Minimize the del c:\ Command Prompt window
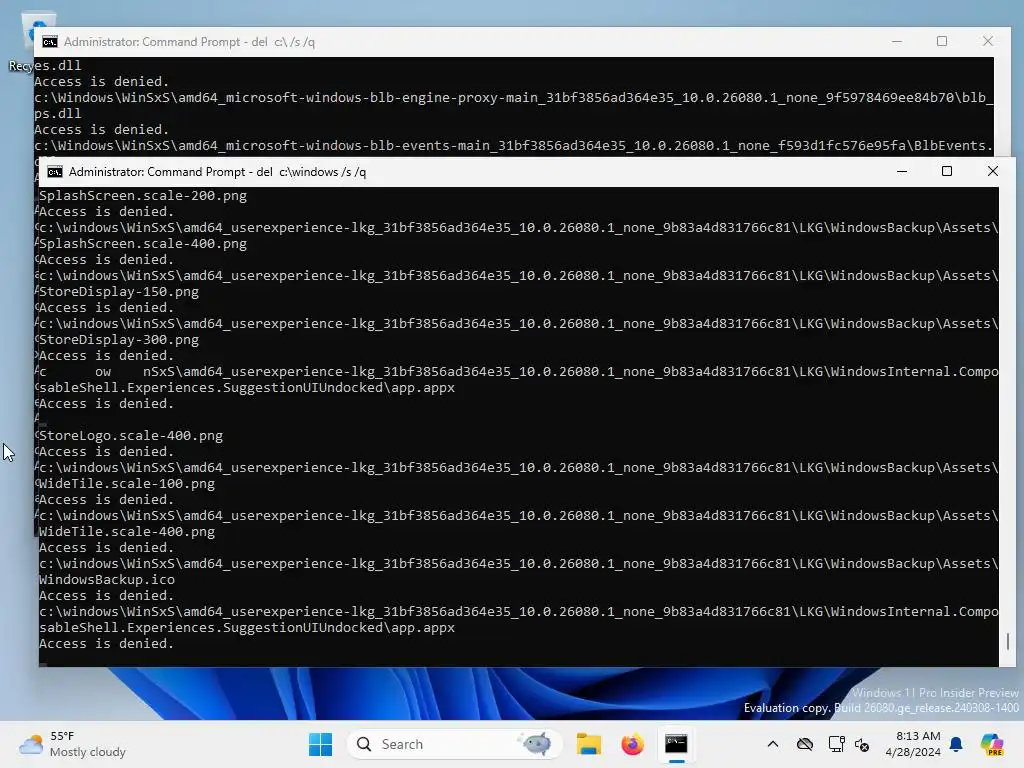The image size is (1024, 768). (x=897, y=41)
